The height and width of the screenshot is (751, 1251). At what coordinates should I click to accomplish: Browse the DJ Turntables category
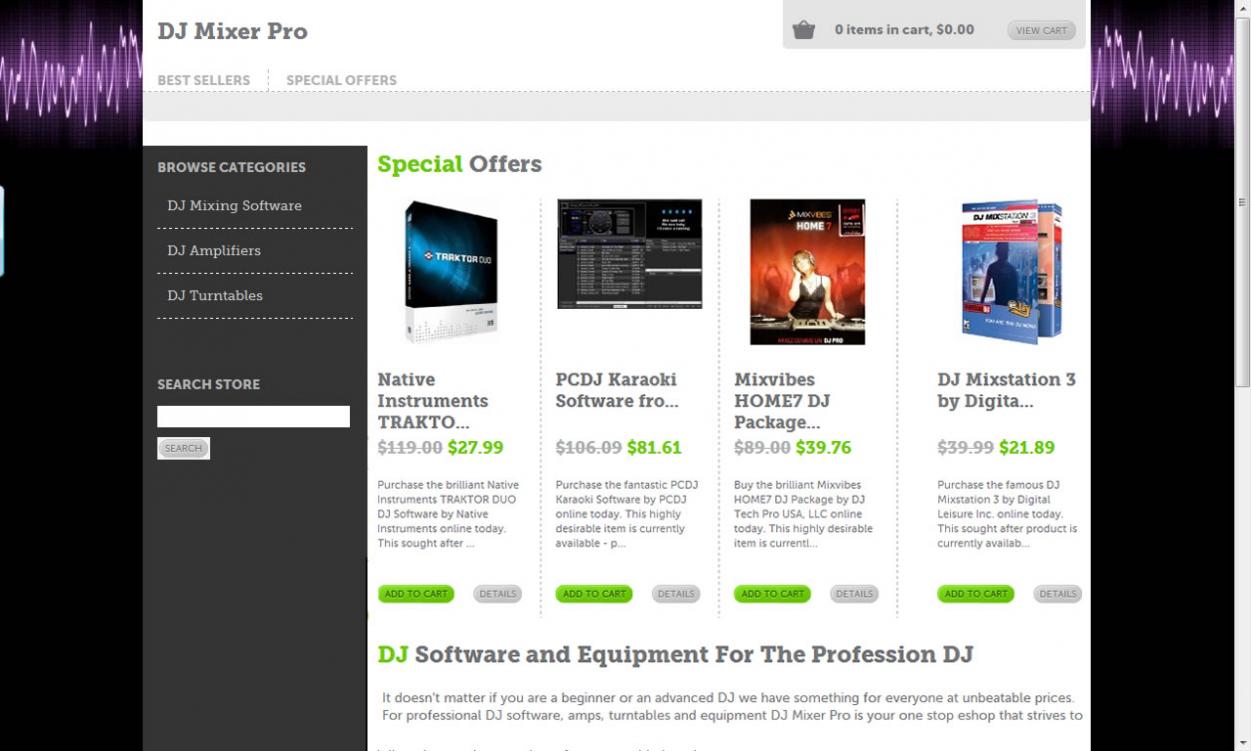(x=215, y=295)
